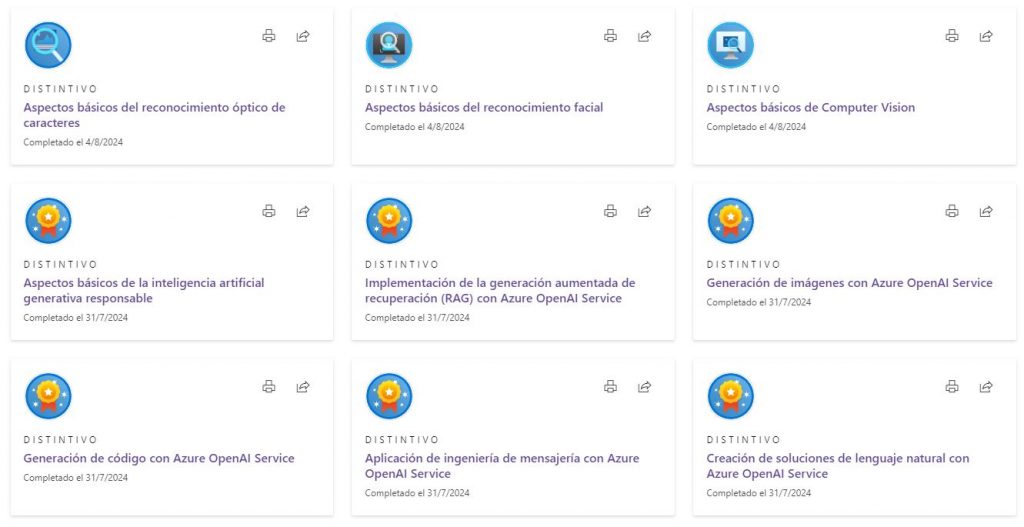Open 'Generación de imágenes con Azure OpenAI Service'
The image size is (1024, 527).
coord(849,283)
